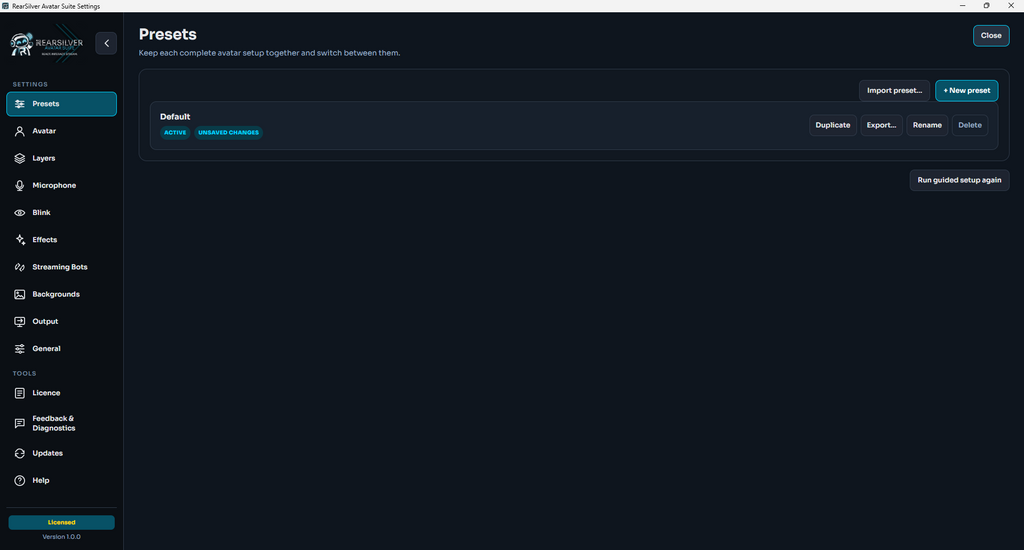Go to Microphone settings
The height and width of the screenshot is (550, 1024).
(61, 186)
